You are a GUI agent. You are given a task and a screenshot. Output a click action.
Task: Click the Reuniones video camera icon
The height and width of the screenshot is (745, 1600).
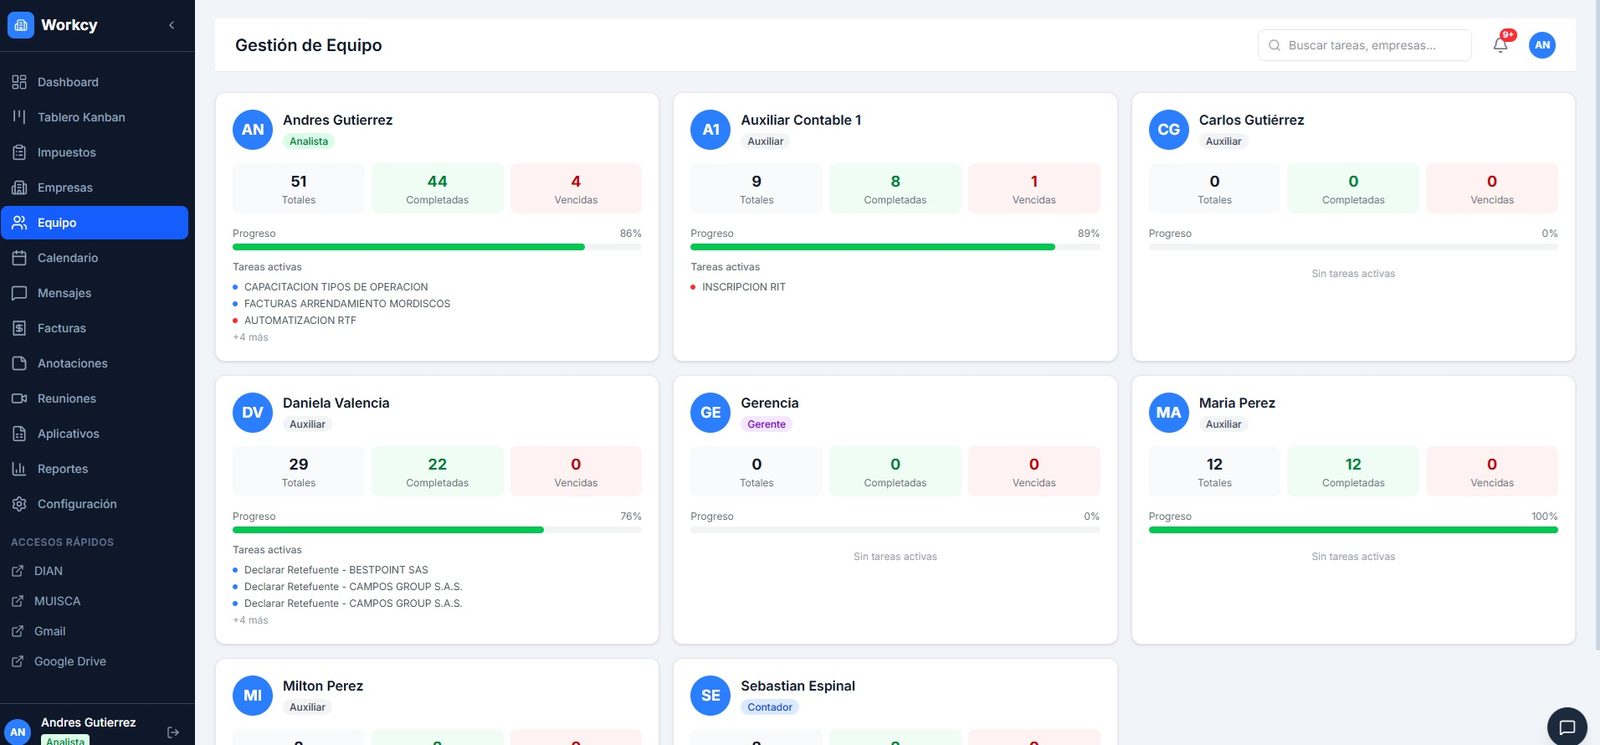pos(19,398)
